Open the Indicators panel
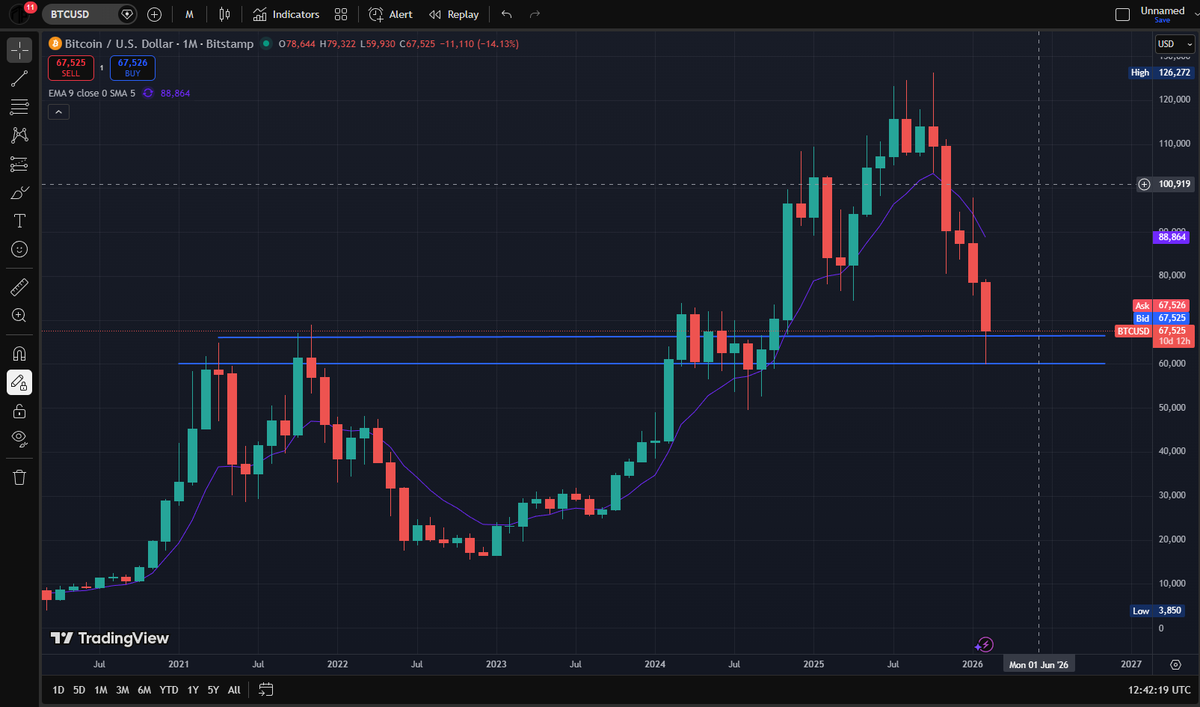1200x707 pixels. tap(284, 14)
